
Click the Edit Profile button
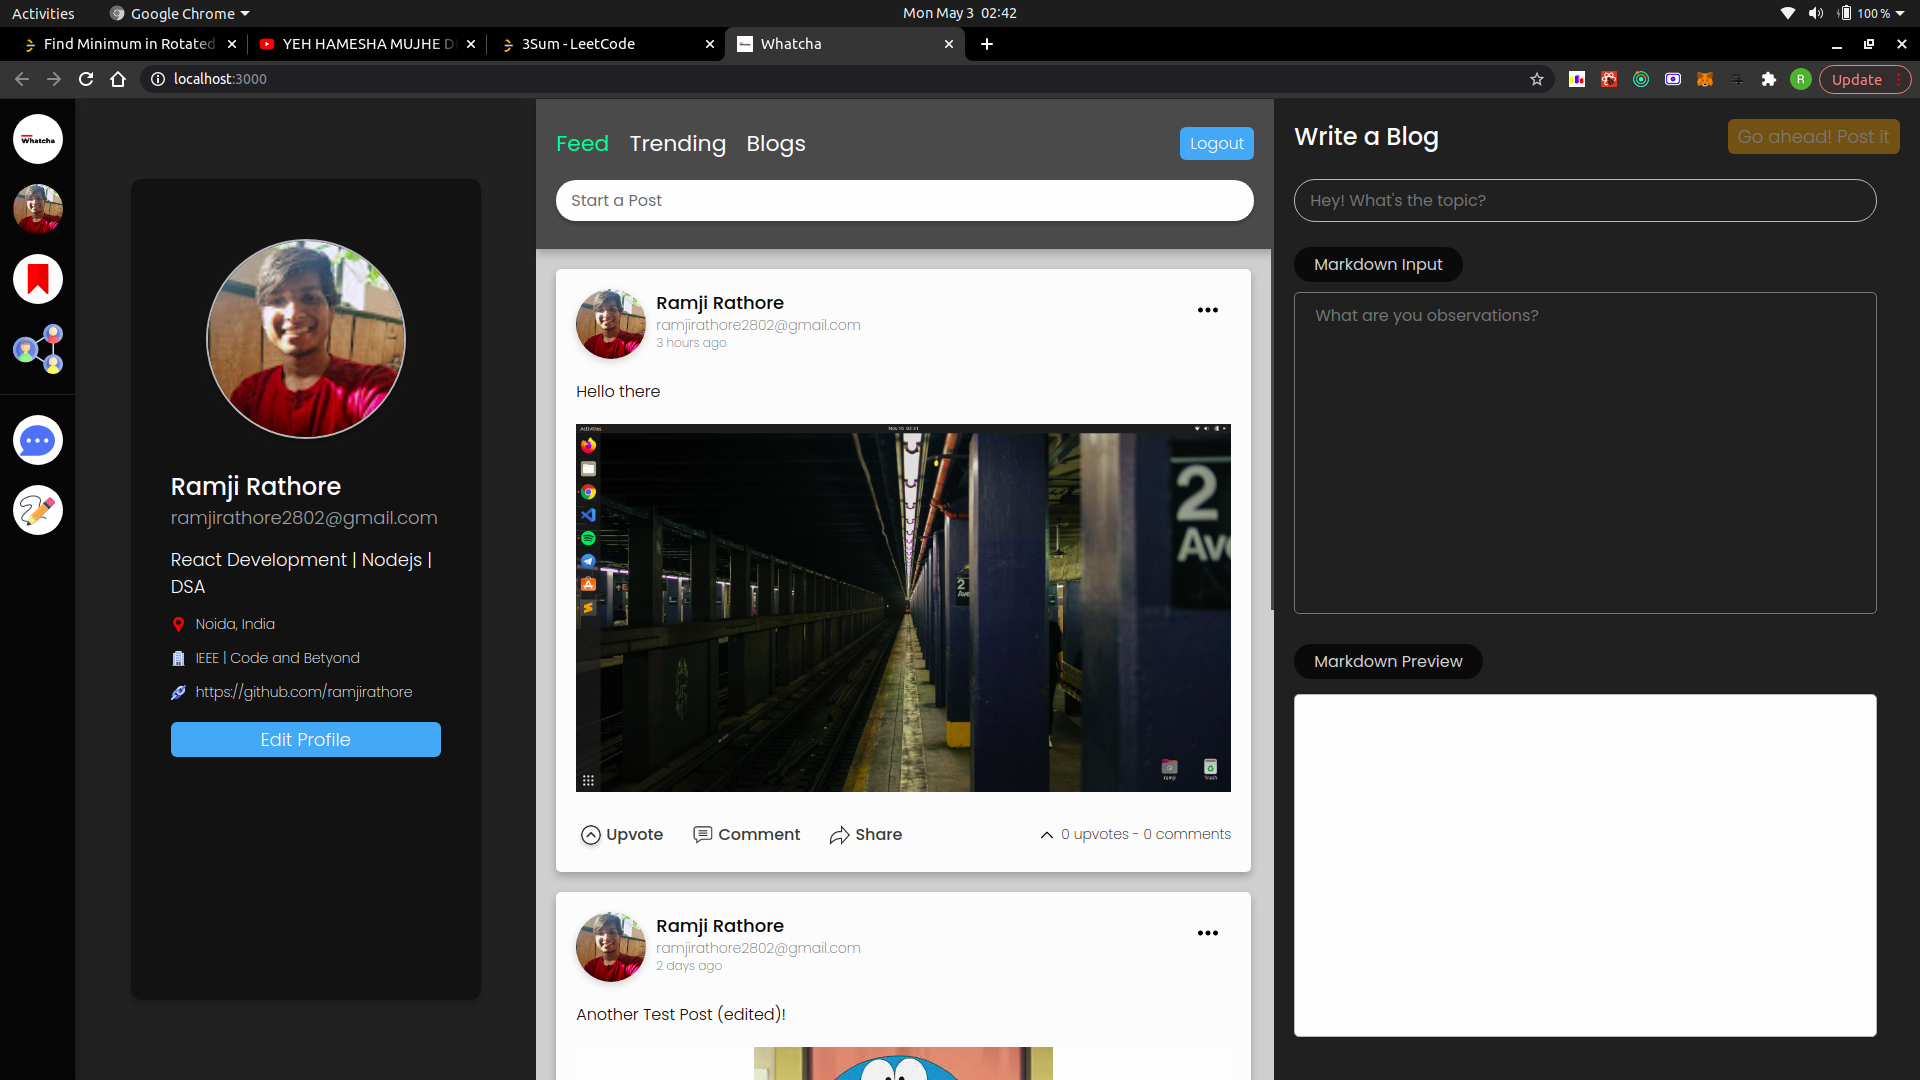[x=305, y=740]
